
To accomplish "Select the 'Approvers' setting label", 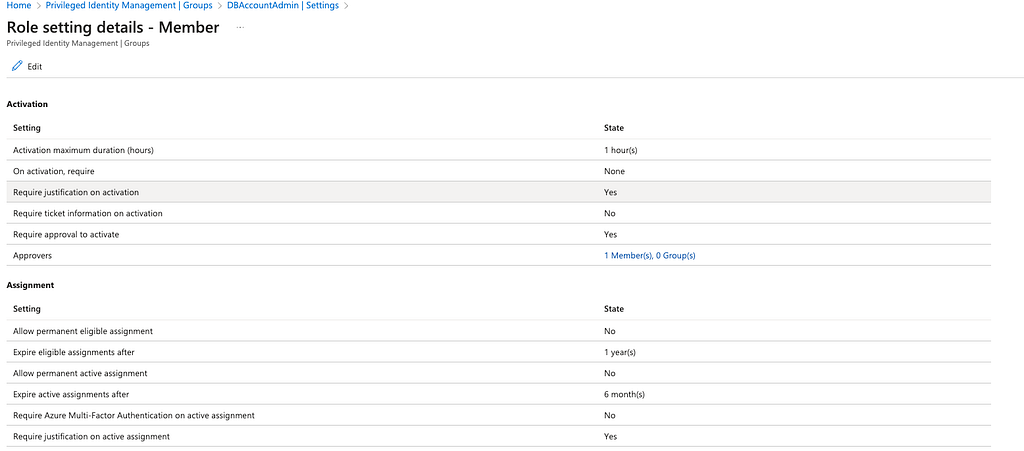I will click(32, 256).
